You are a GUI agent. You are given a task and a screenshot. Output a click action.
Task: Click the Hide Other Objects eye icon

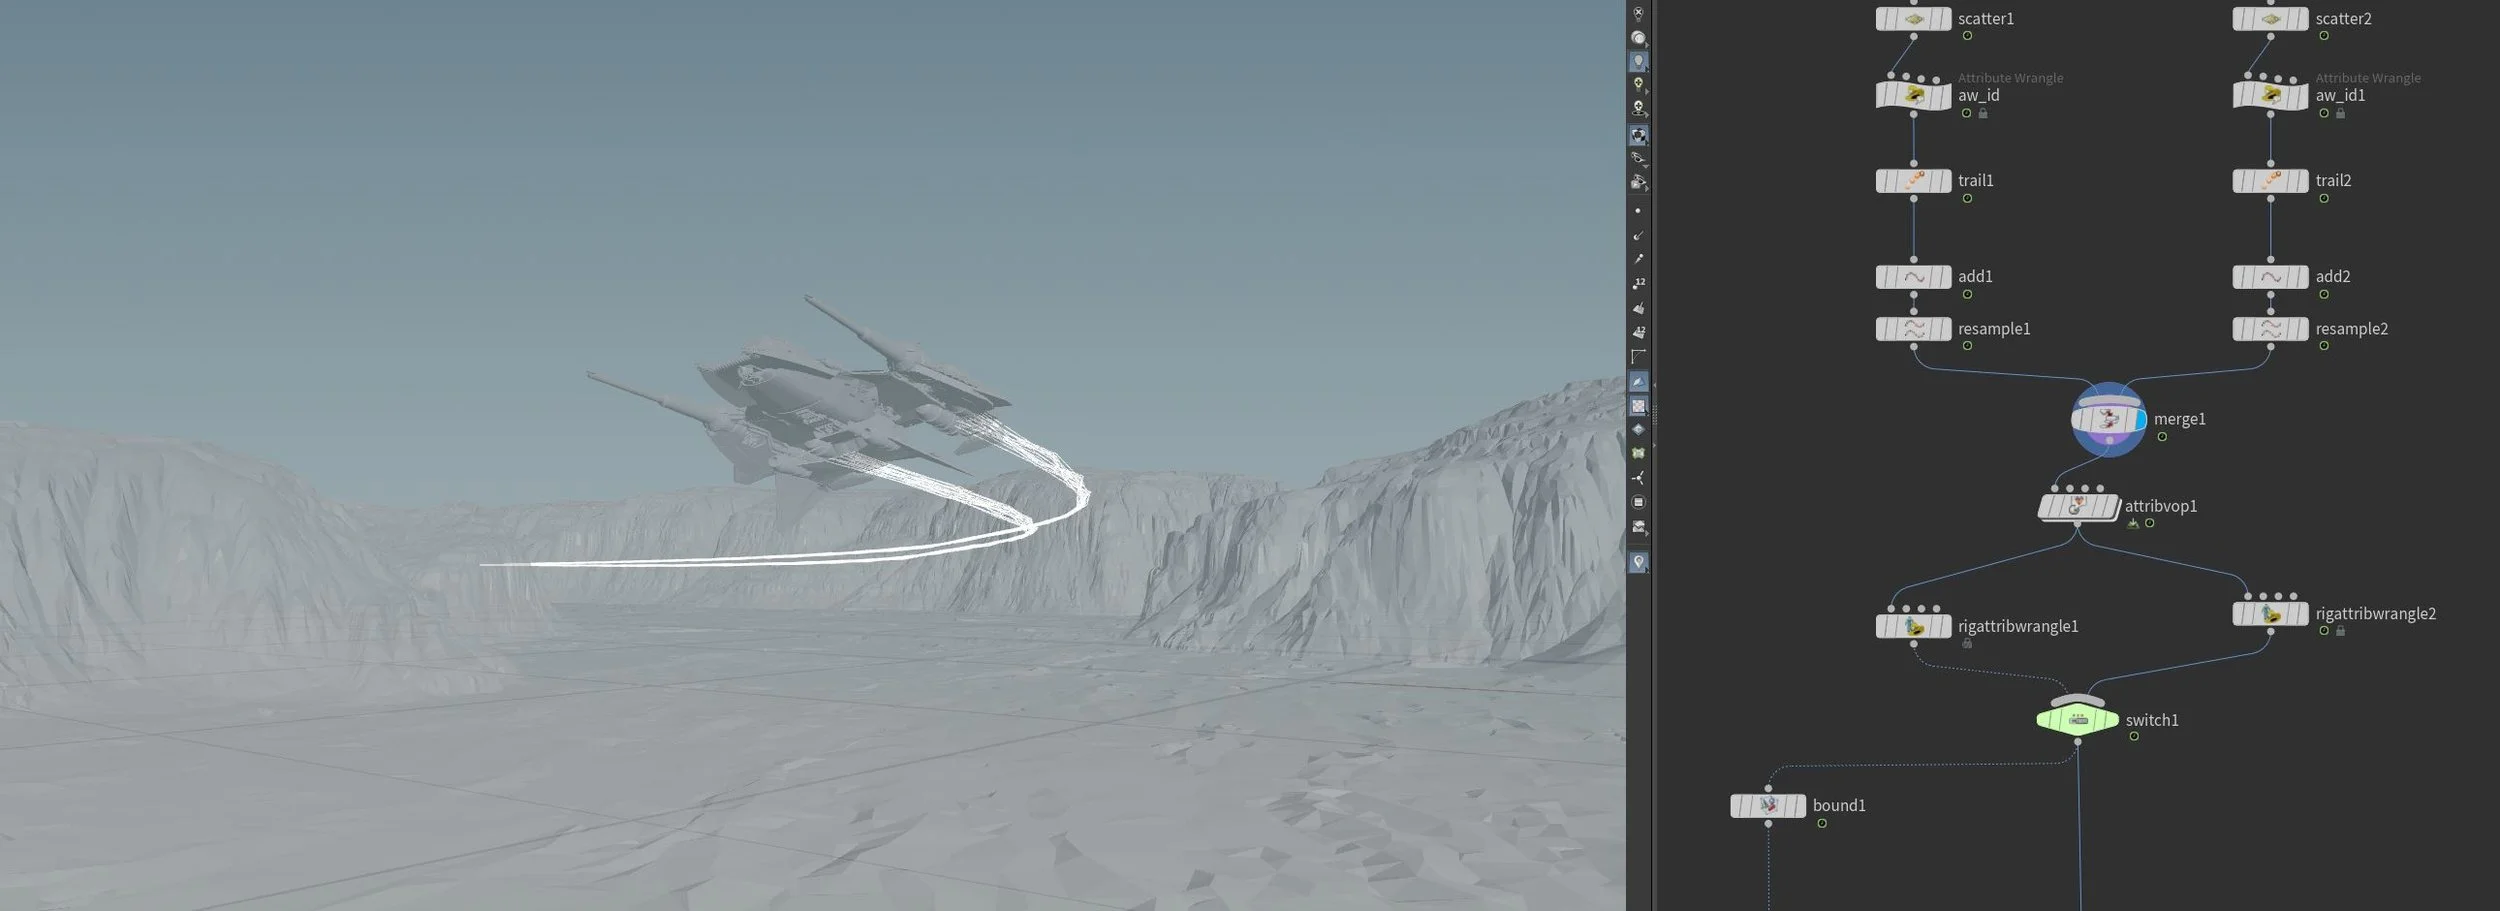coord(1638,159)
